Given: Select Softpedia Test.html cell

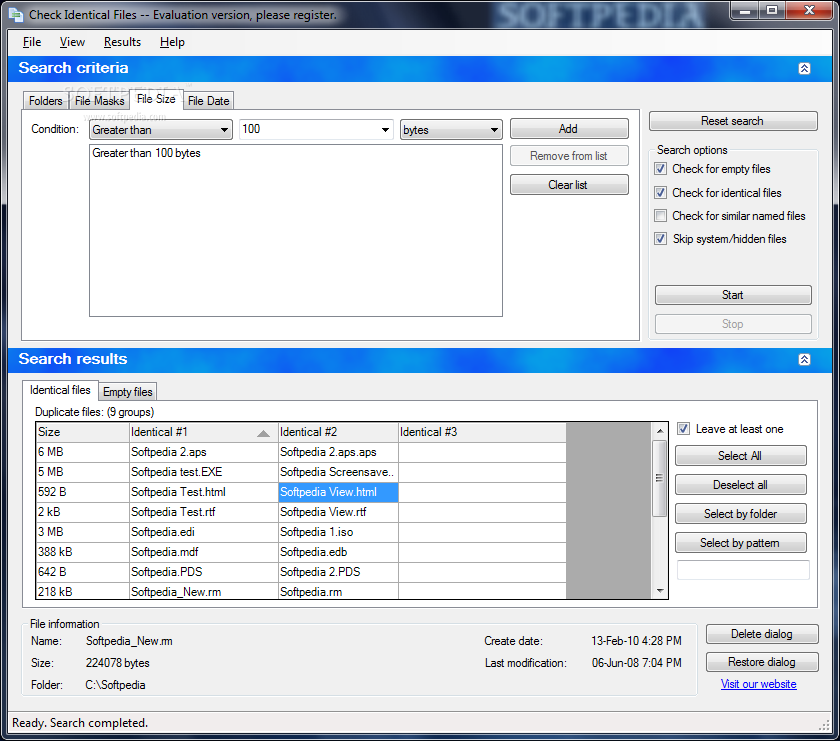Looking at the screenshot, I should tap(204, 492).
